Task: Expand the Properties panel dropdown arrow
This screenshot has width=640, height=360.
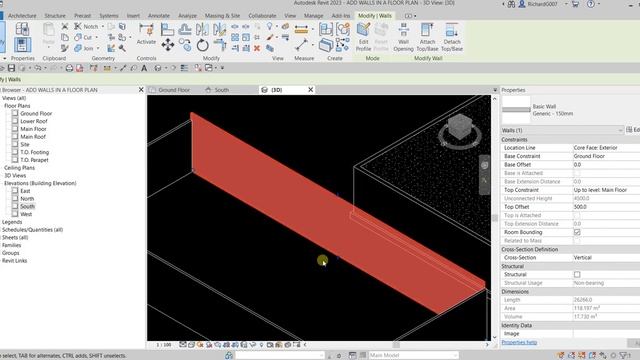Action: pyautogui.click(x=4, y=58)
